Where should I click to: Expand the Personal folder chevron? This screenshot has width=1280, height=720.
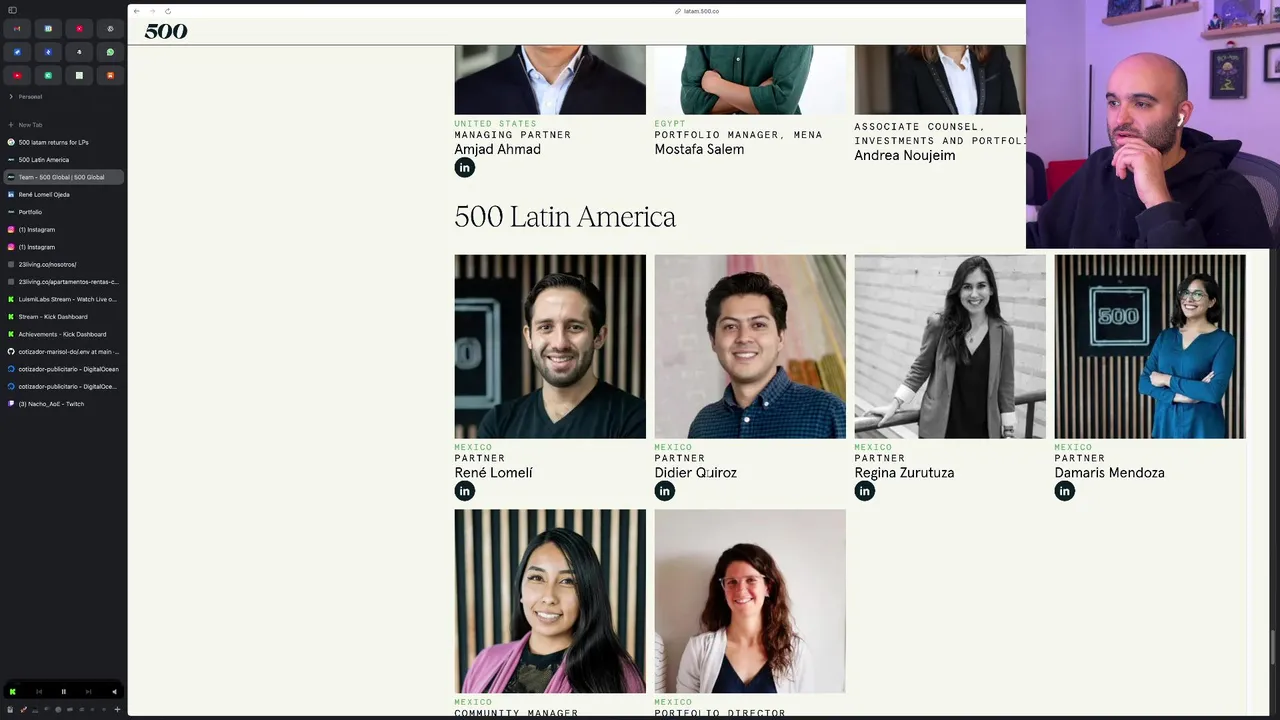pyautogui.click(x=11, y=97)
